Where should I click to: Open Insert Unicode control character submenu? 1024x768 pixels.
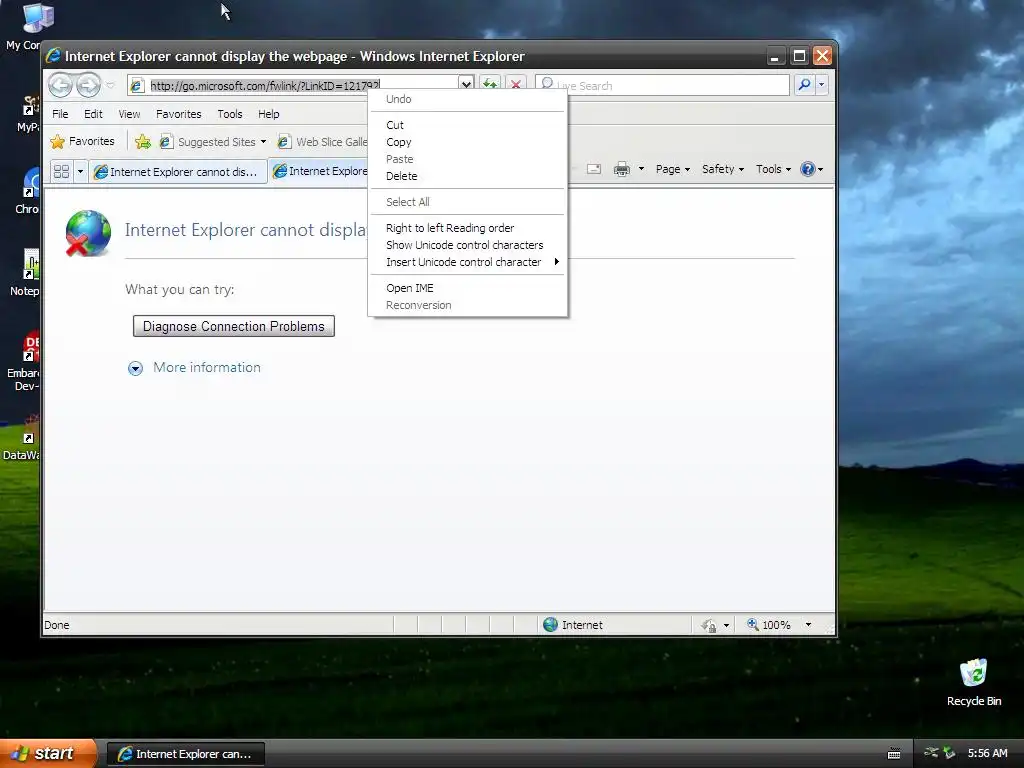[x=468, y=262]
